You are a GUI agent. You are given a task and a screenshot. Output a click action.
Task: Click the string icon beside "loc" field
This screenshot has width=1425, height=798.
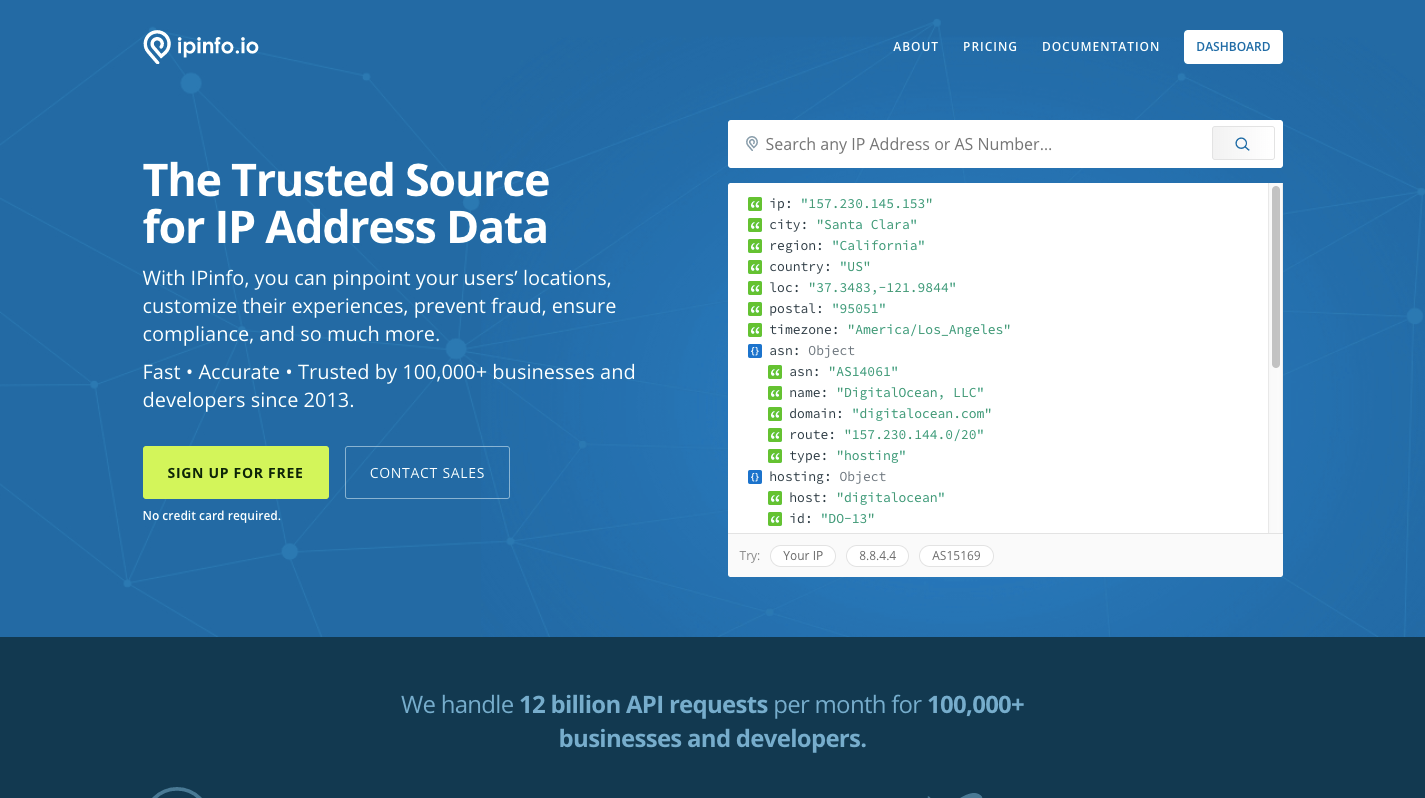point(755,288)
